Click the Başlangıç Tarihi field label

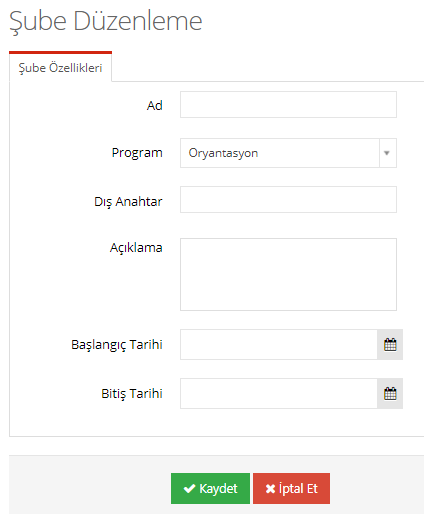117,345
